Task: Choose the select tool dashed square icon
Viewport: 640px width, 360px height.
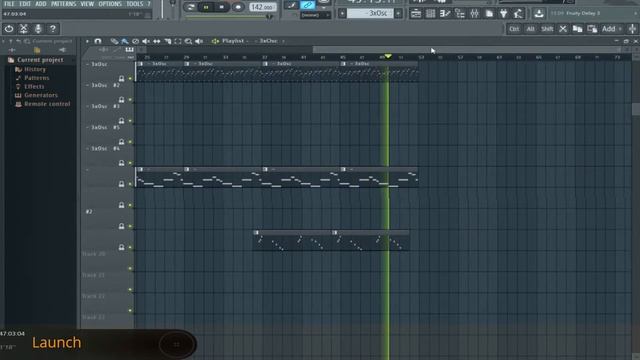Action: coord(178,41)
